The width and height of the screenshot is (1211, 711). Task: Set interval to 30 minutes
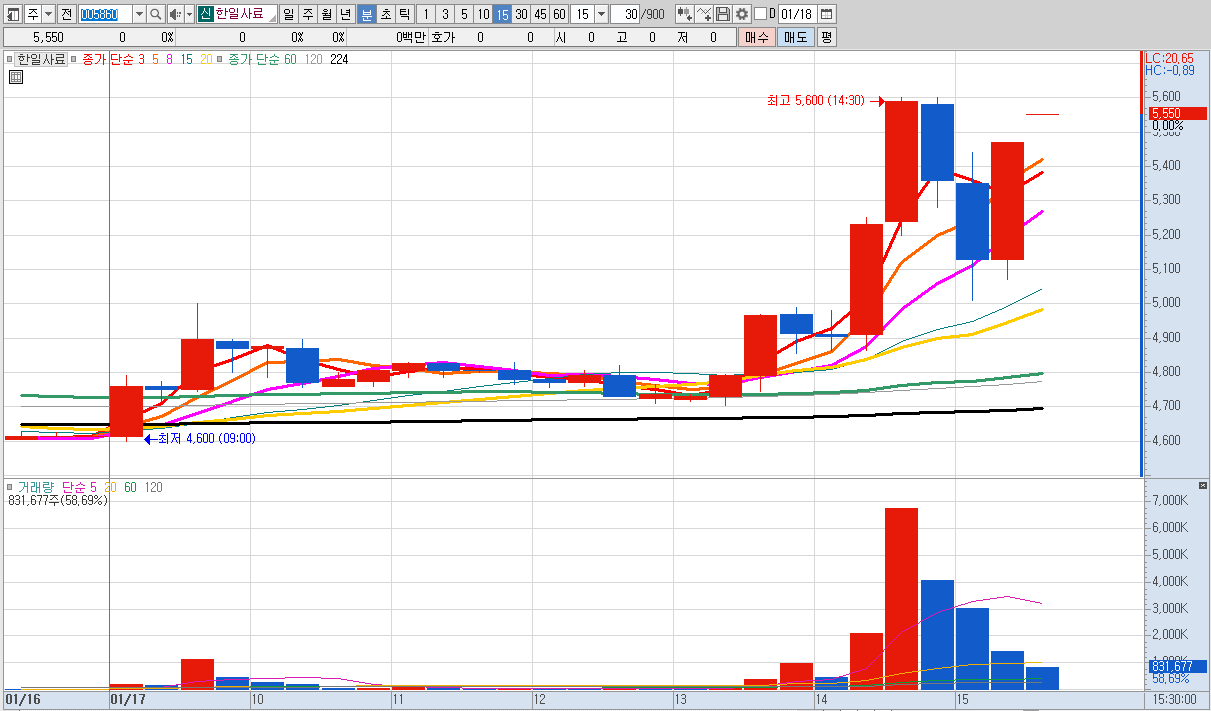click(x=520, y=14)
